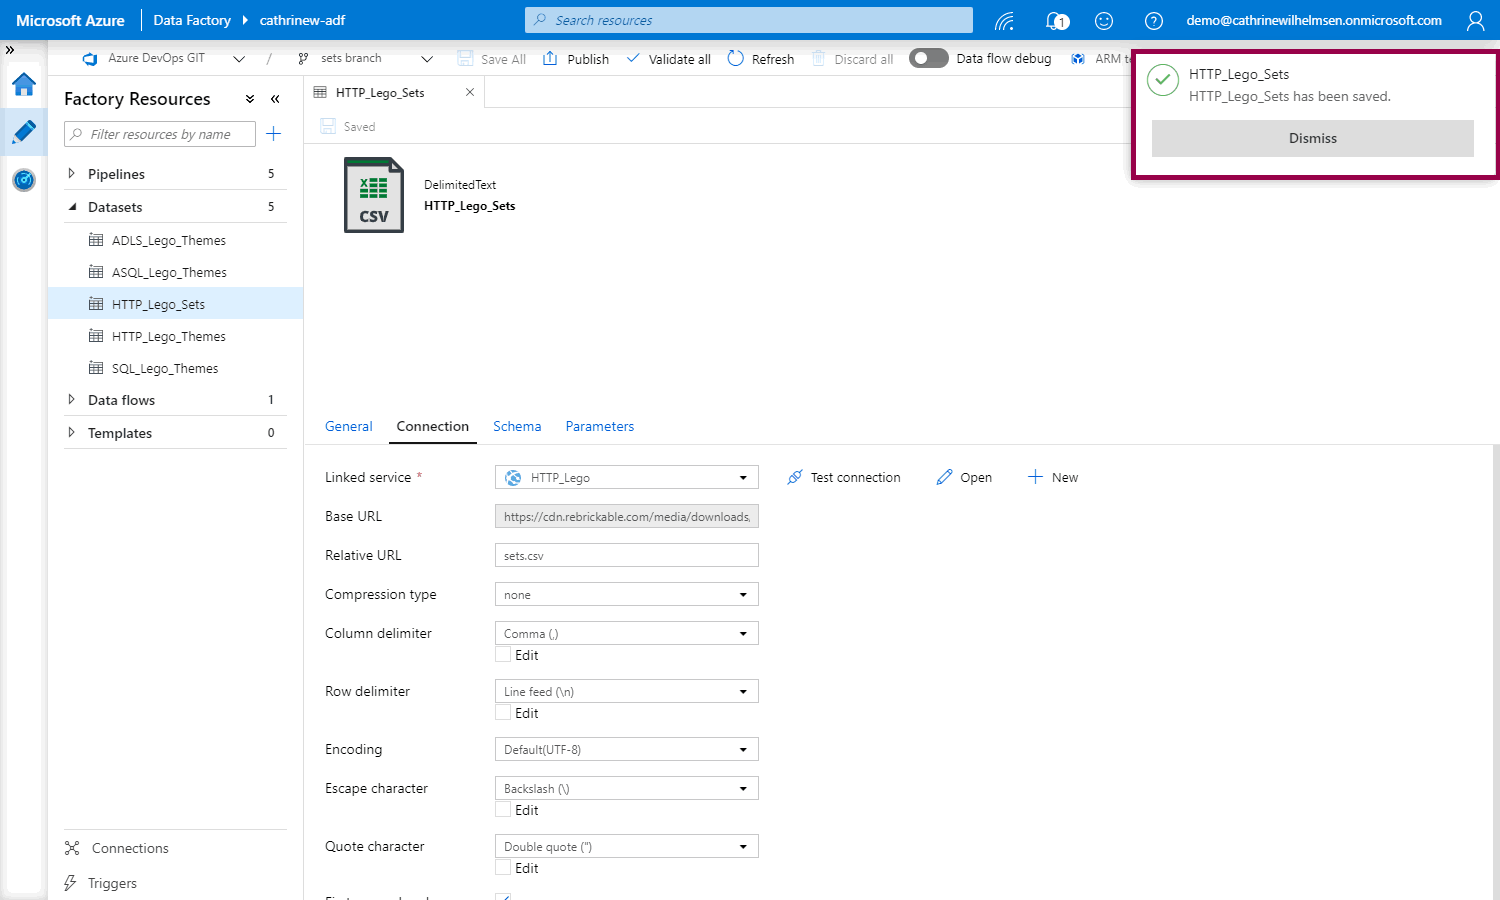This screenshot has height=900, width=1500.
Task: Dismiss the saved notification
Action: (1312, 138)
